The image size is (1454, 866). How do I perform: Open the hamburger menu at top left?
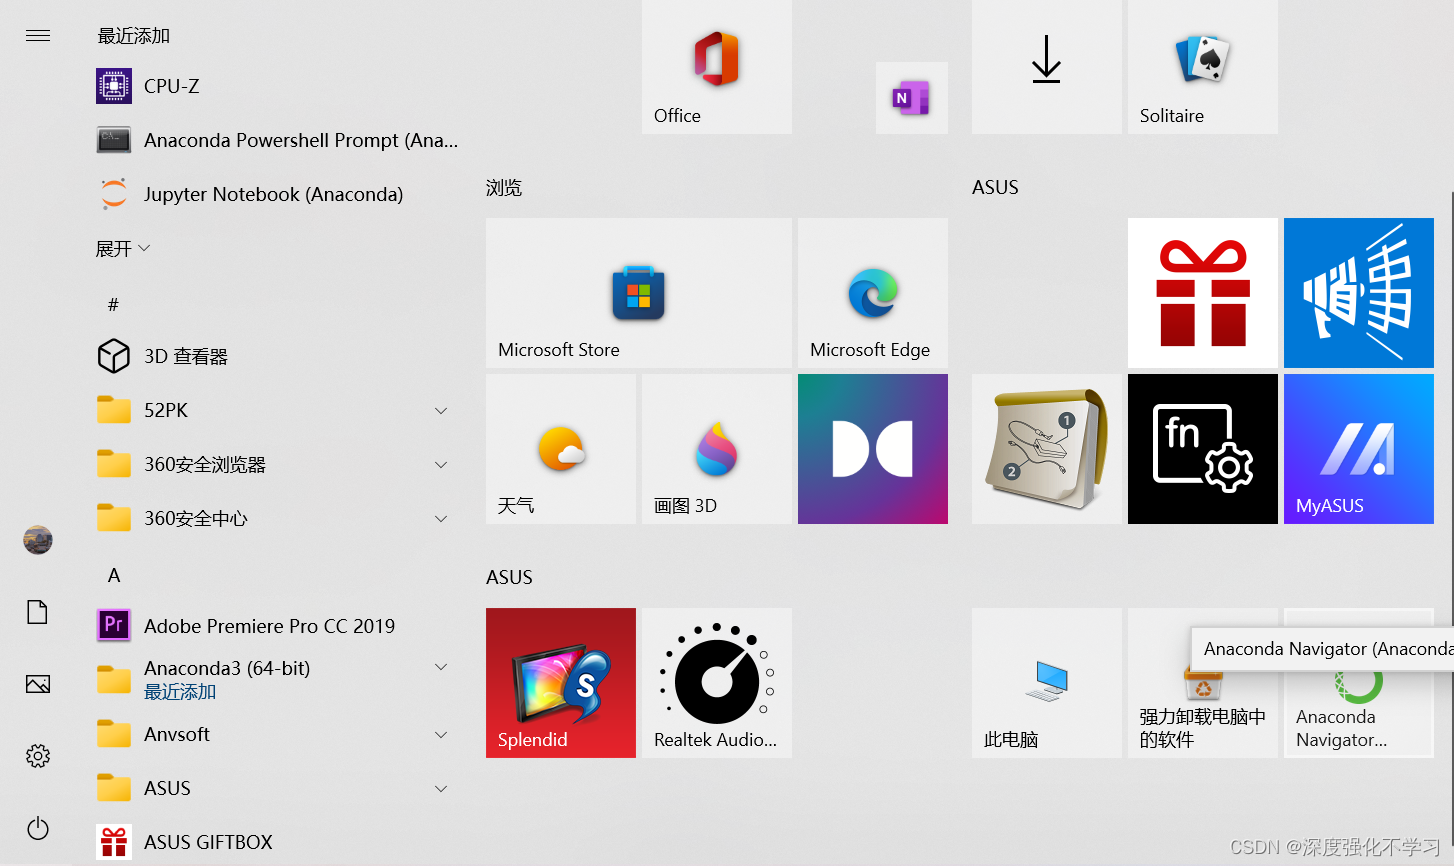tap(38, 36)
